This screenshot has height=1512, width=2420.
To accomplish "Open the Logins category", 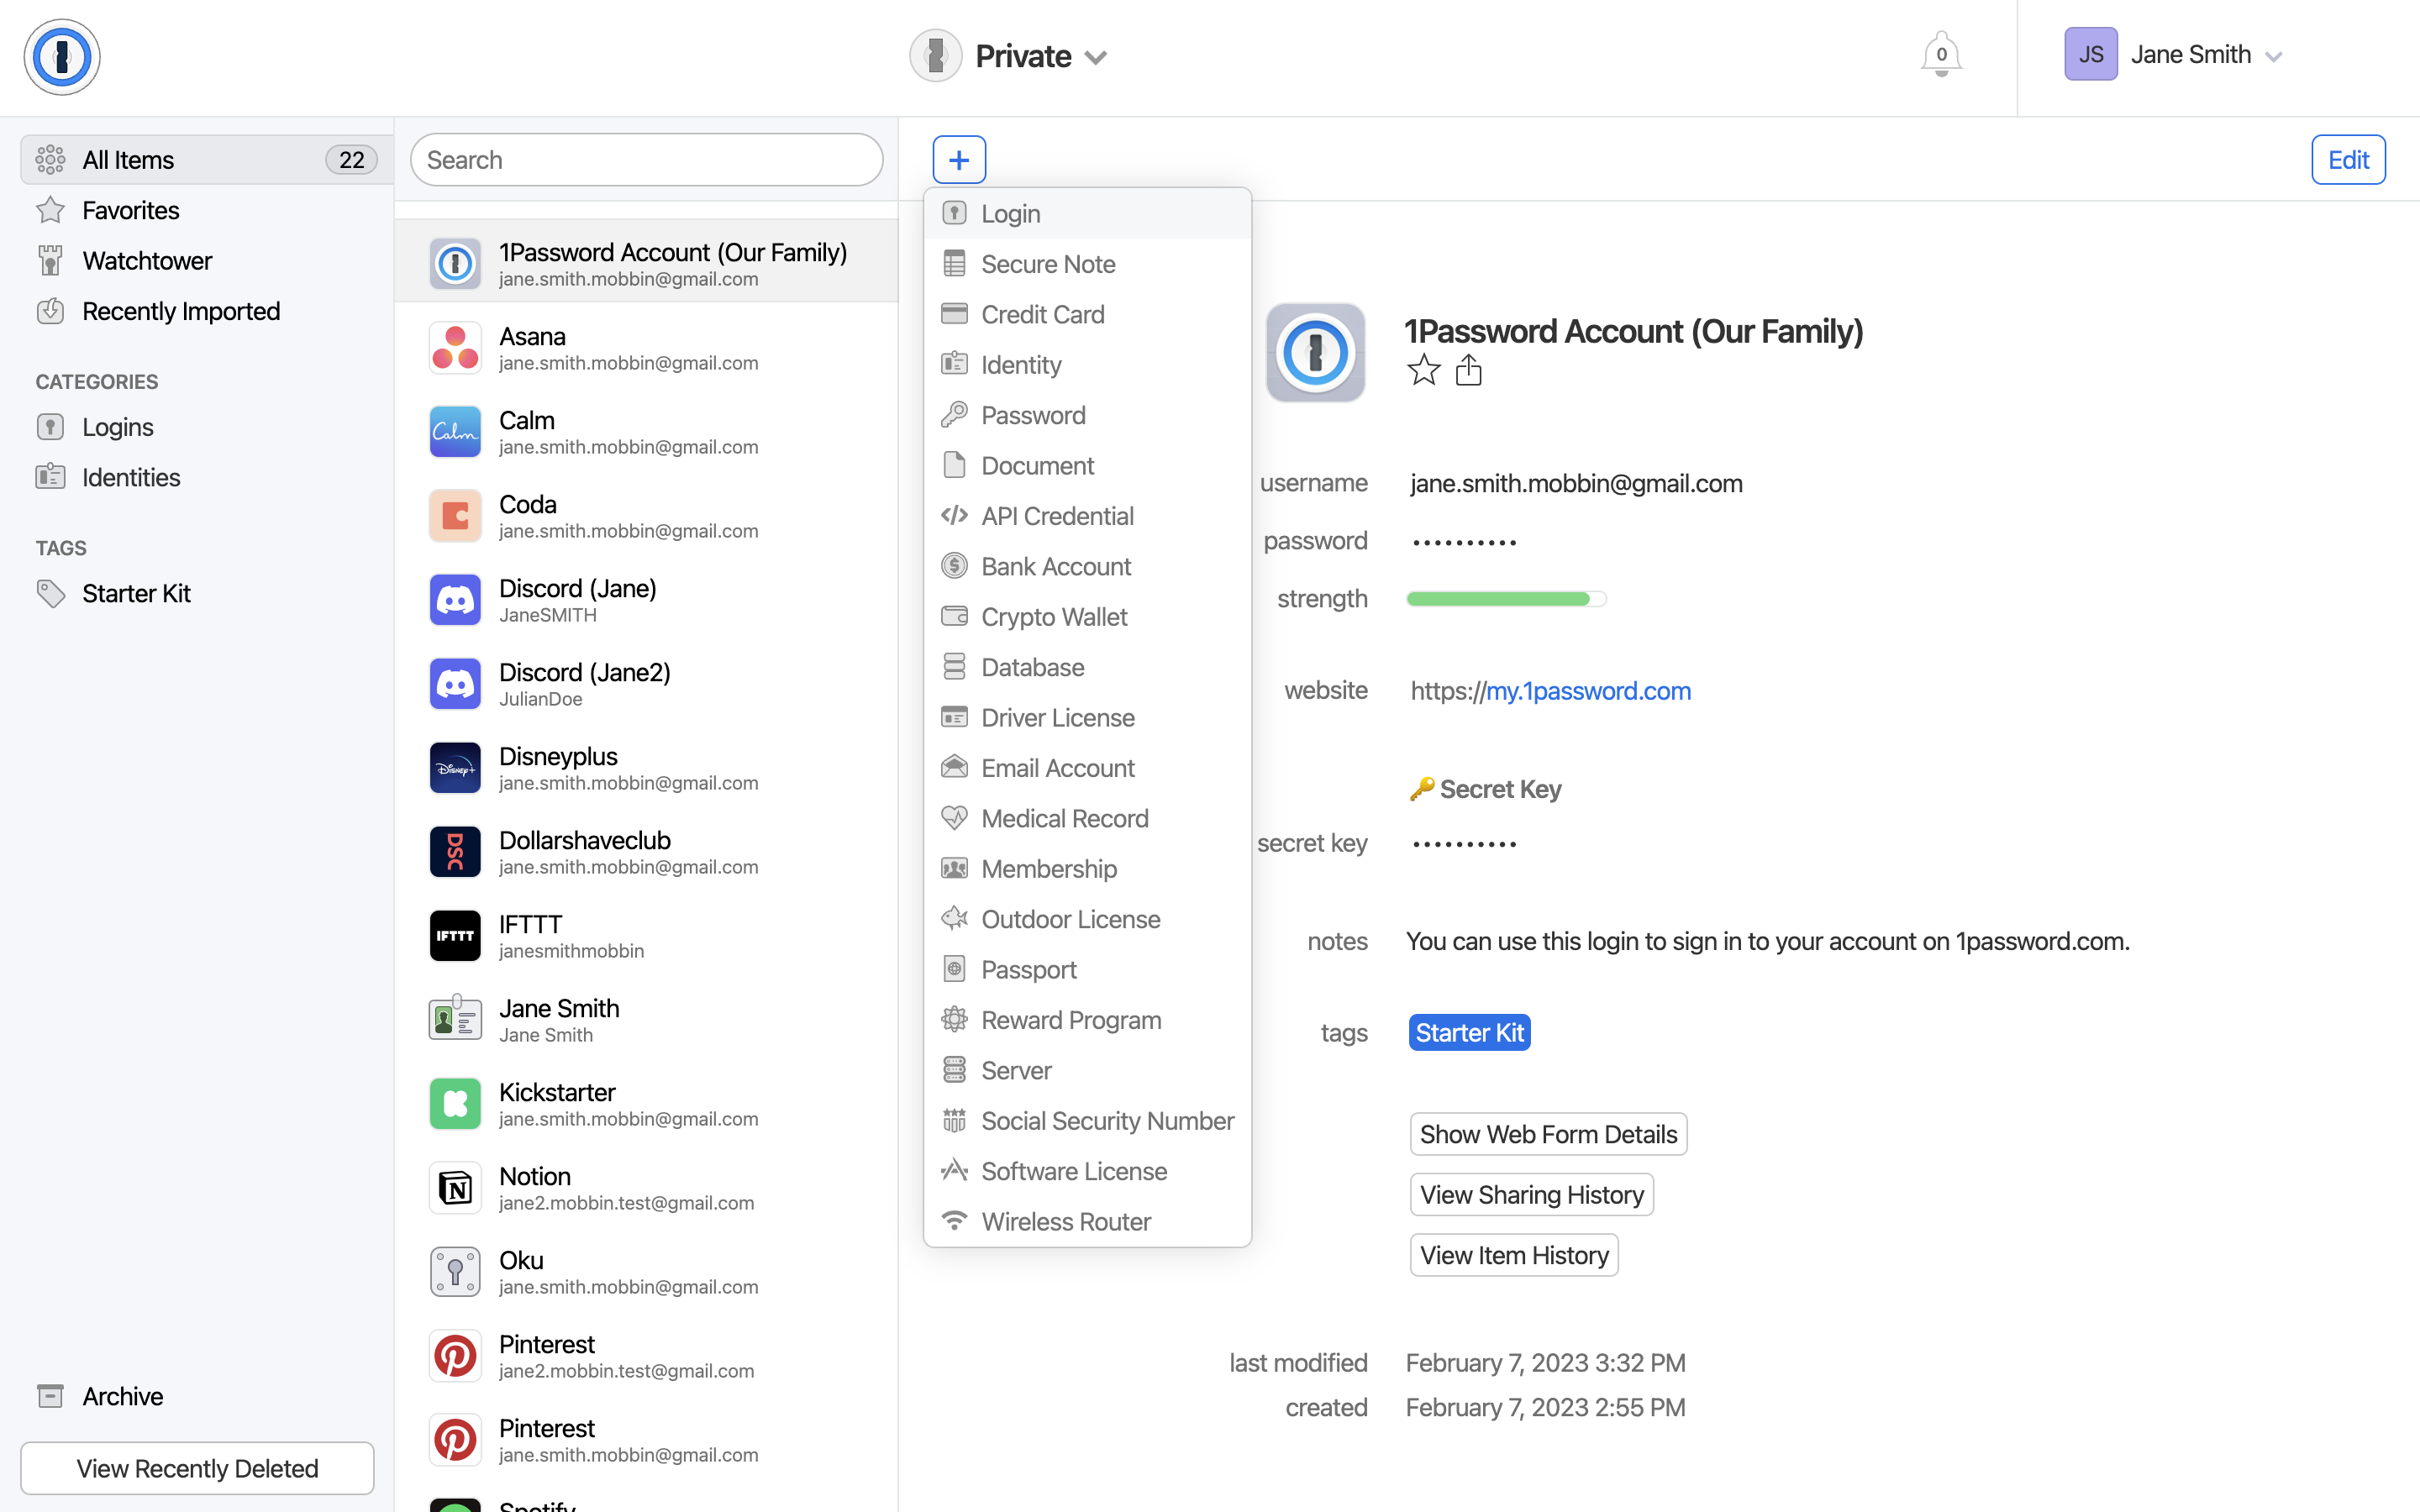I will point(117,427).
